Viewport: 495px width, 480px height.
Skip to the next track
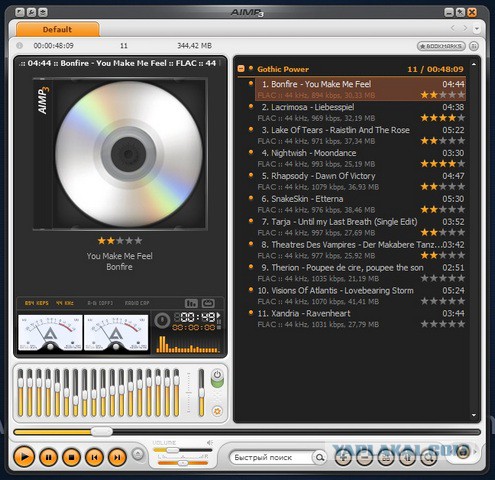pos(117,457)
